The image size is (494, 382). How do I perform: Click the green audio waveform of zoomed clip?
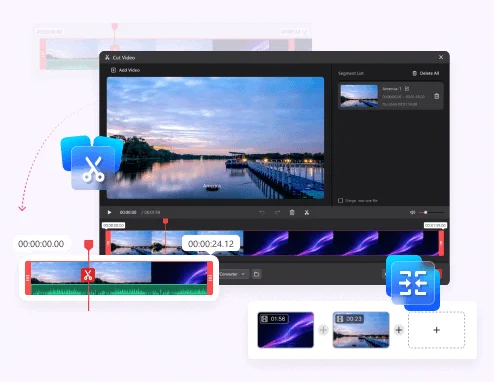pos(119,290)
